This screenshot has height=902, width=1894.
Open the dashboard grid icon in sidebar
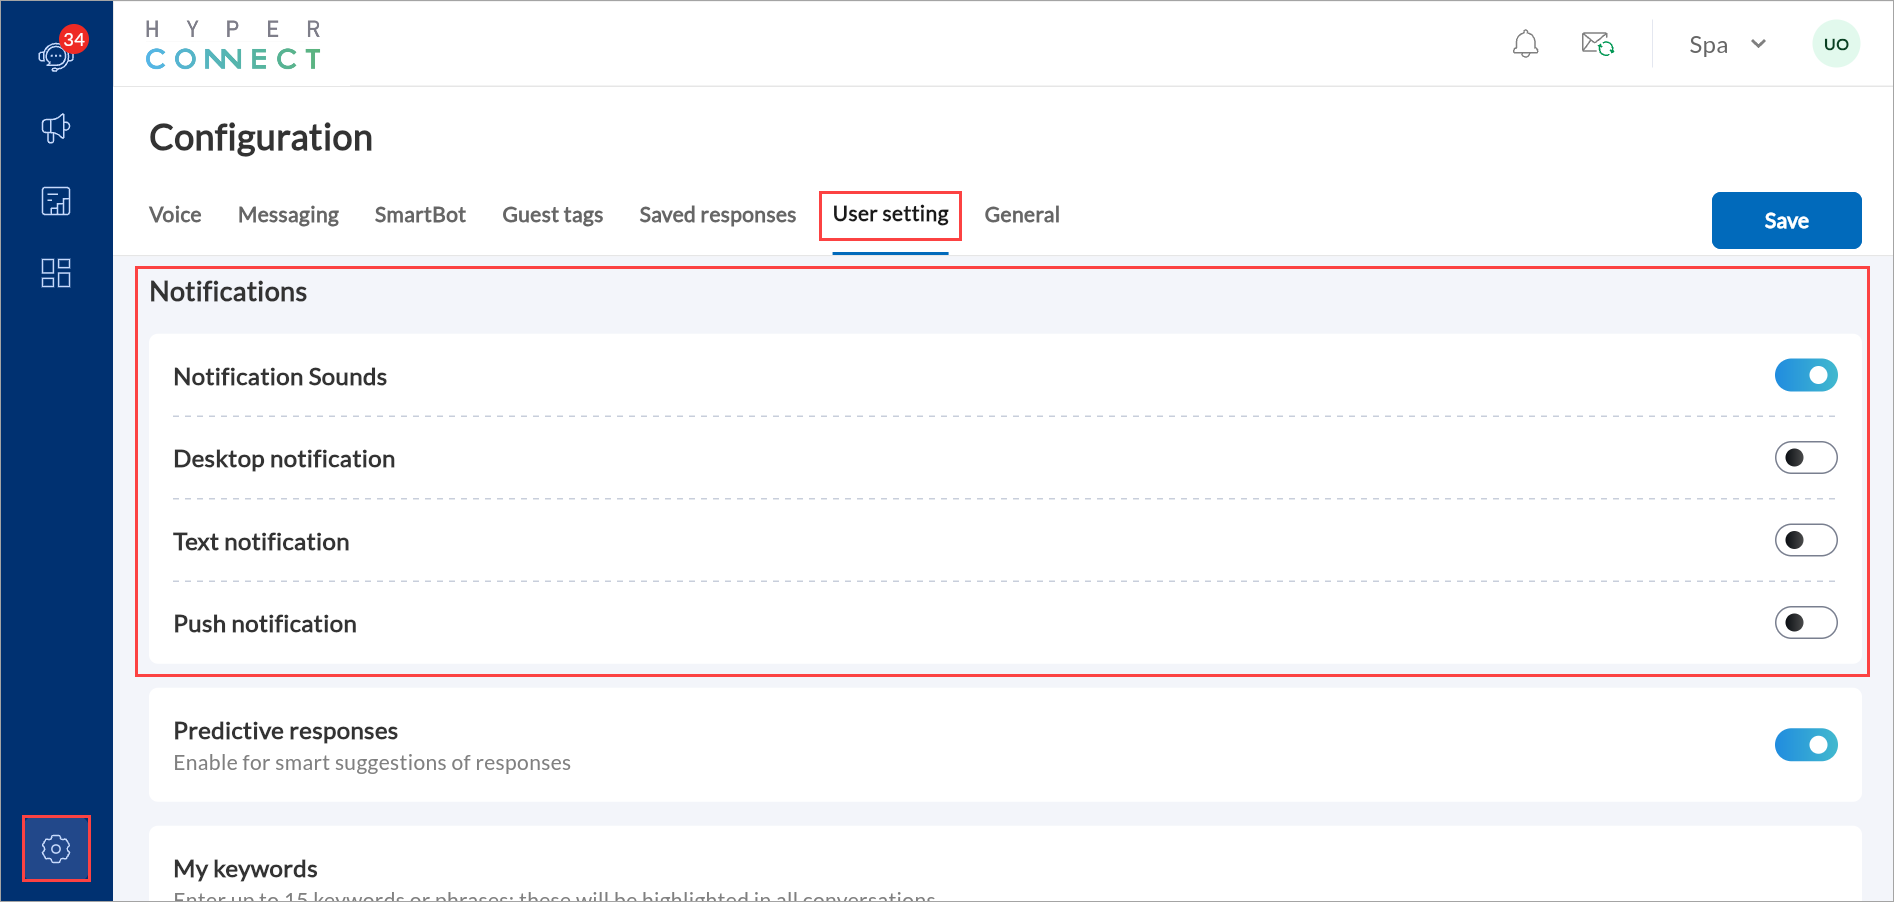(x=56, y=273)
